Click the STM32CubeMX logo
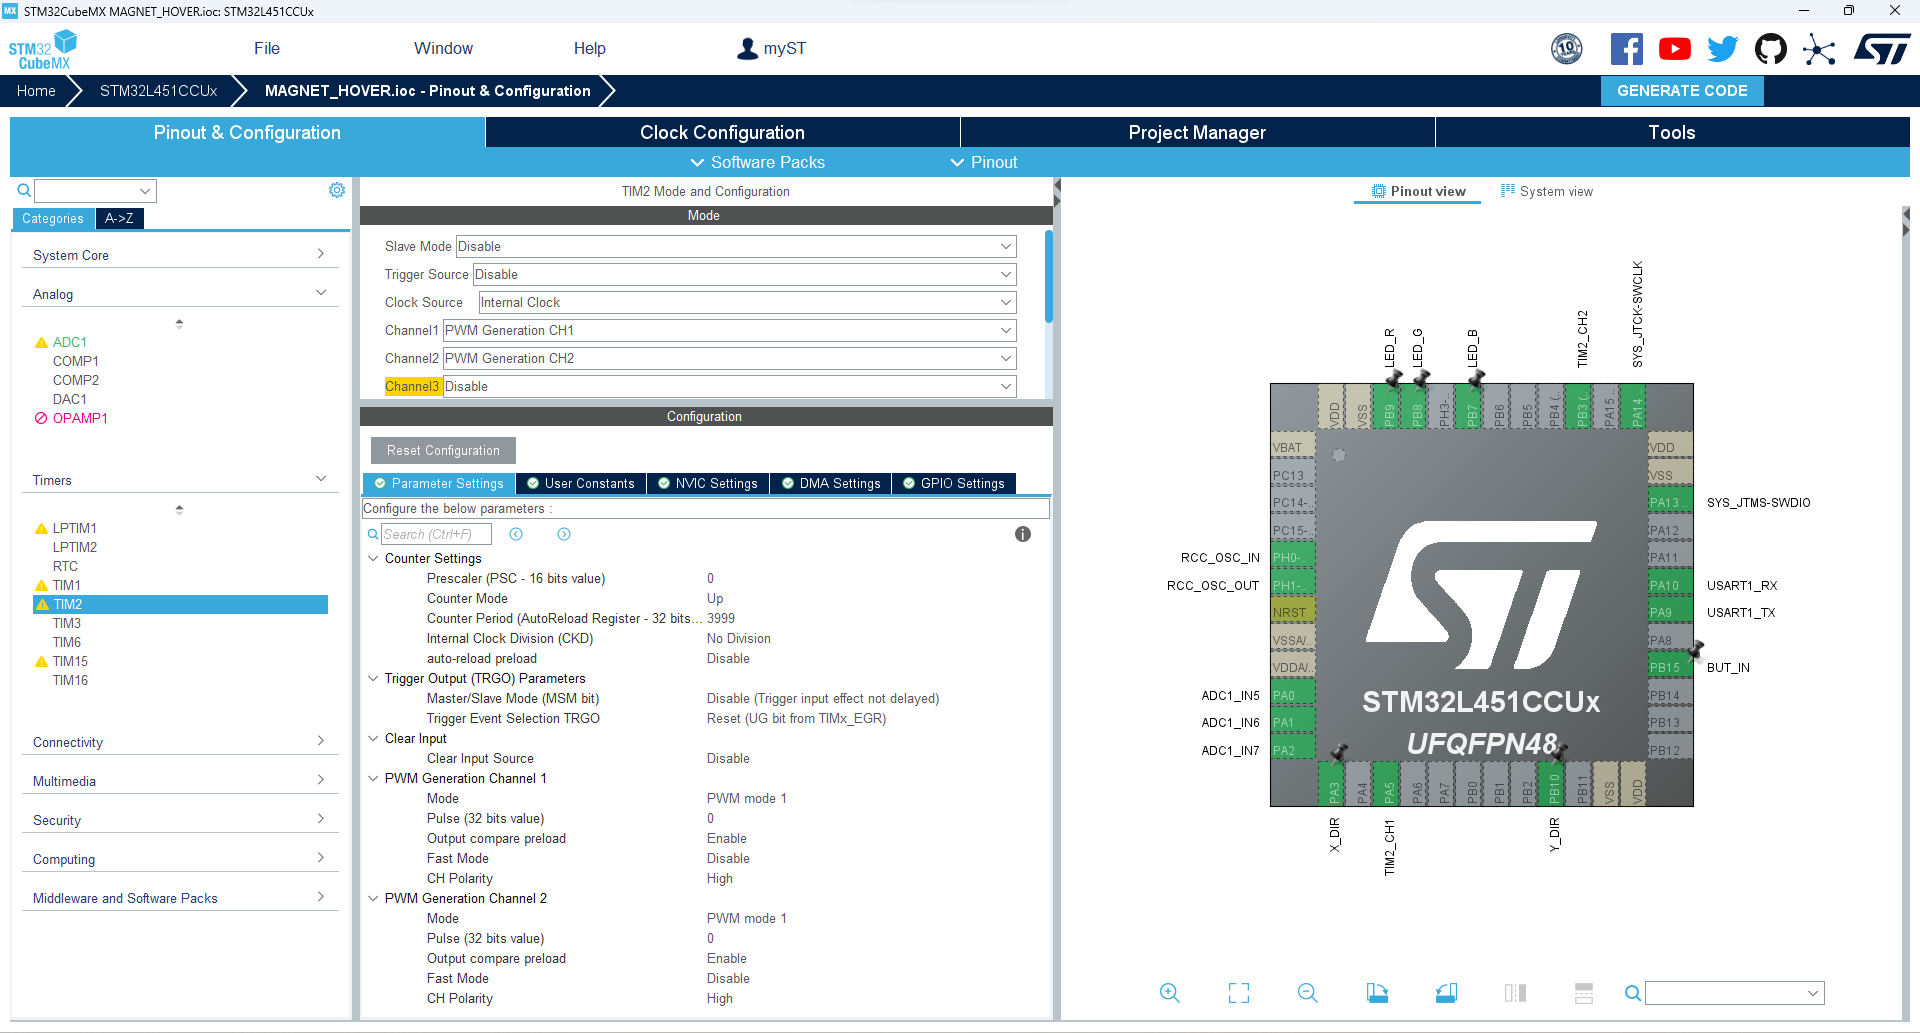1920x1033 pixels. [42, 49]
